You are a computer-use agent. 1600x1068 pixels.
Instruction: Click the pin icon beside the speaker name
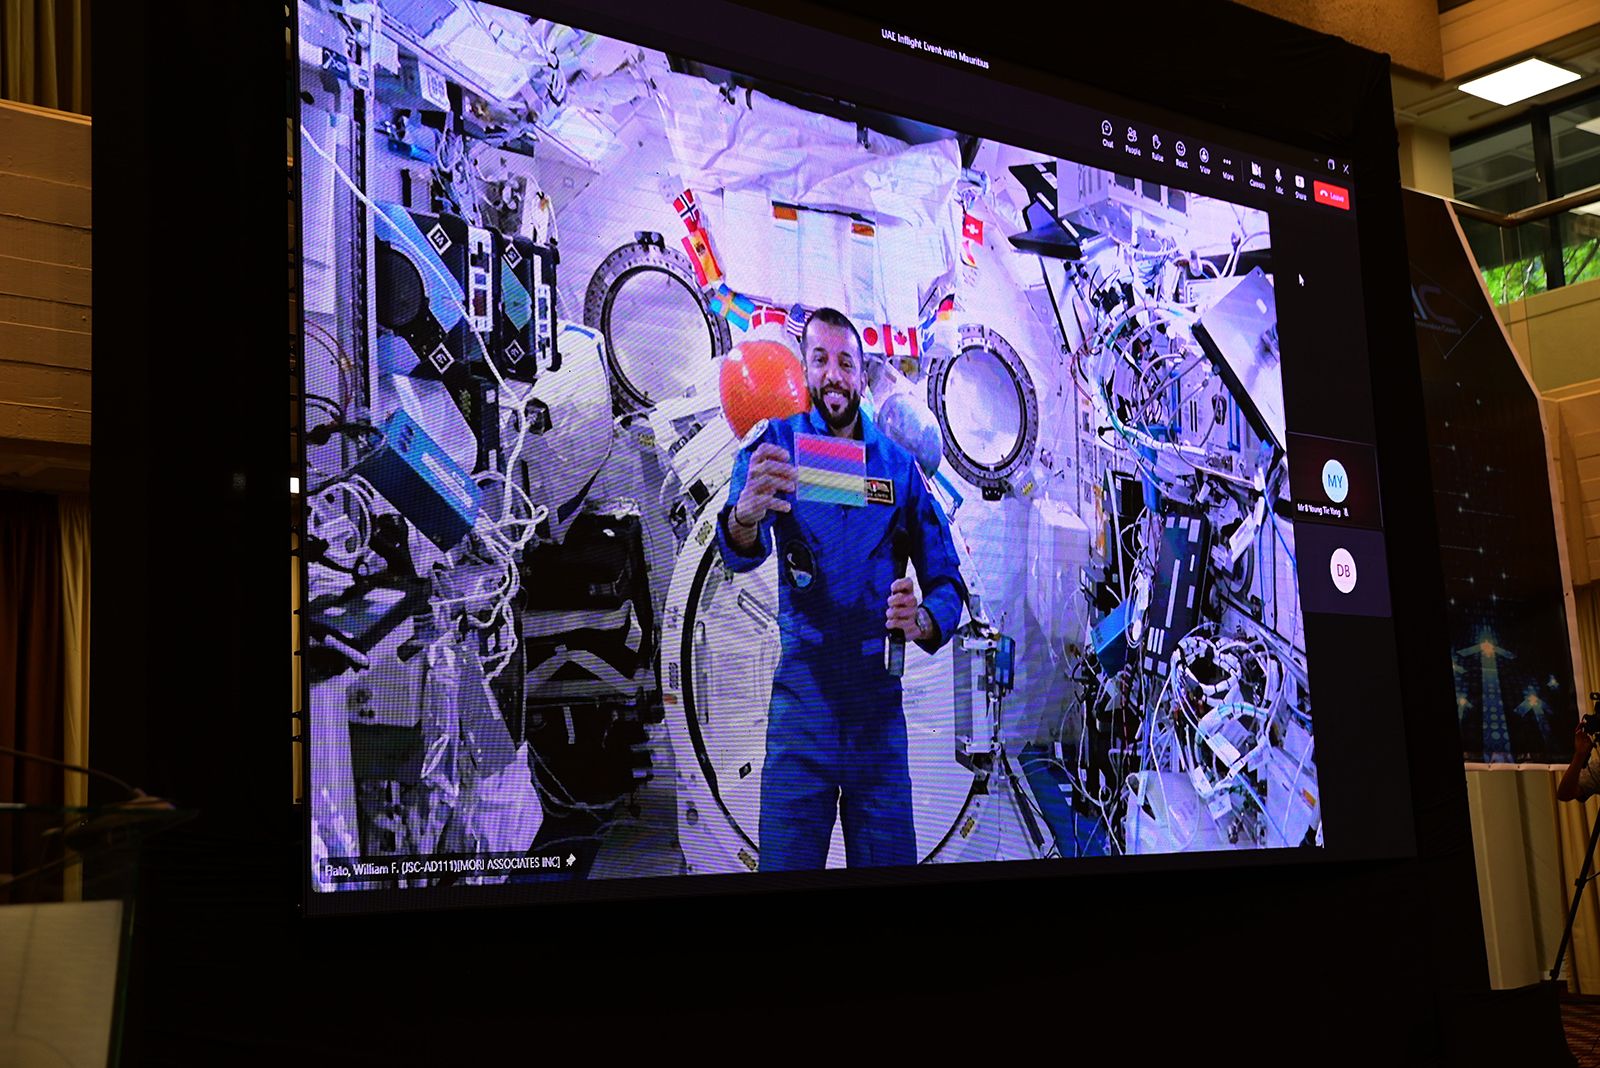571,859
